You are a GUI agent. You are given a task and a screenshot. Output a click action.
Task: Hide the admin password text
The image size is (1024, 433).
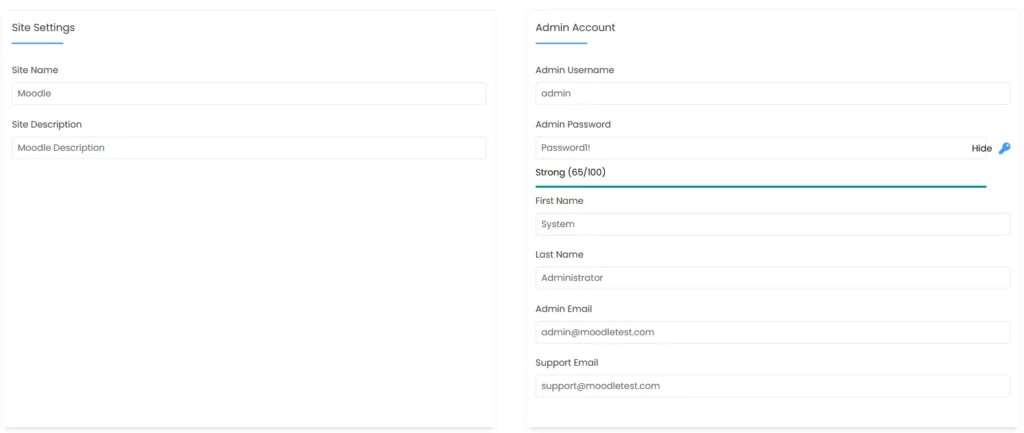[x=982, y=148]
